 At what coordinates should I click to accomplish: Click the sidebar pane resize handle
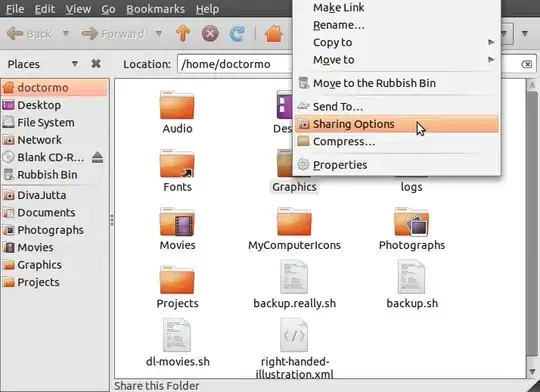point(112,220)
